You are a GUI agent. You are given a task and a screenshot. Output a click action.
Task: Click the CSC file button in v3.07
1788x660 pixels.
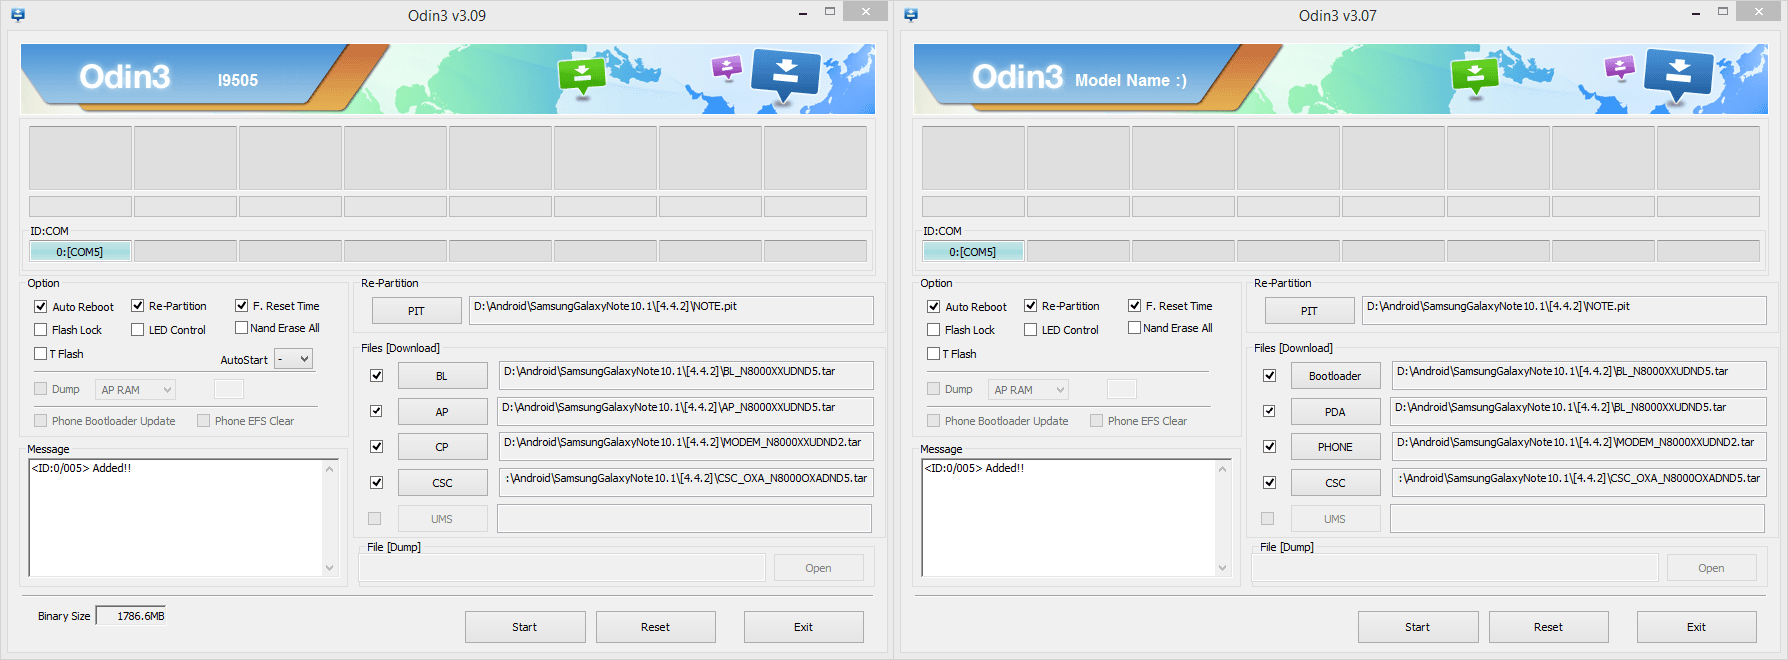click(x=1336, y=483)
